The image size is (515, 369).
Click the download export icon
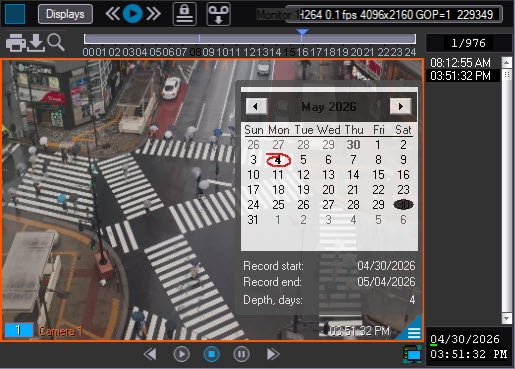click(36, 43)
